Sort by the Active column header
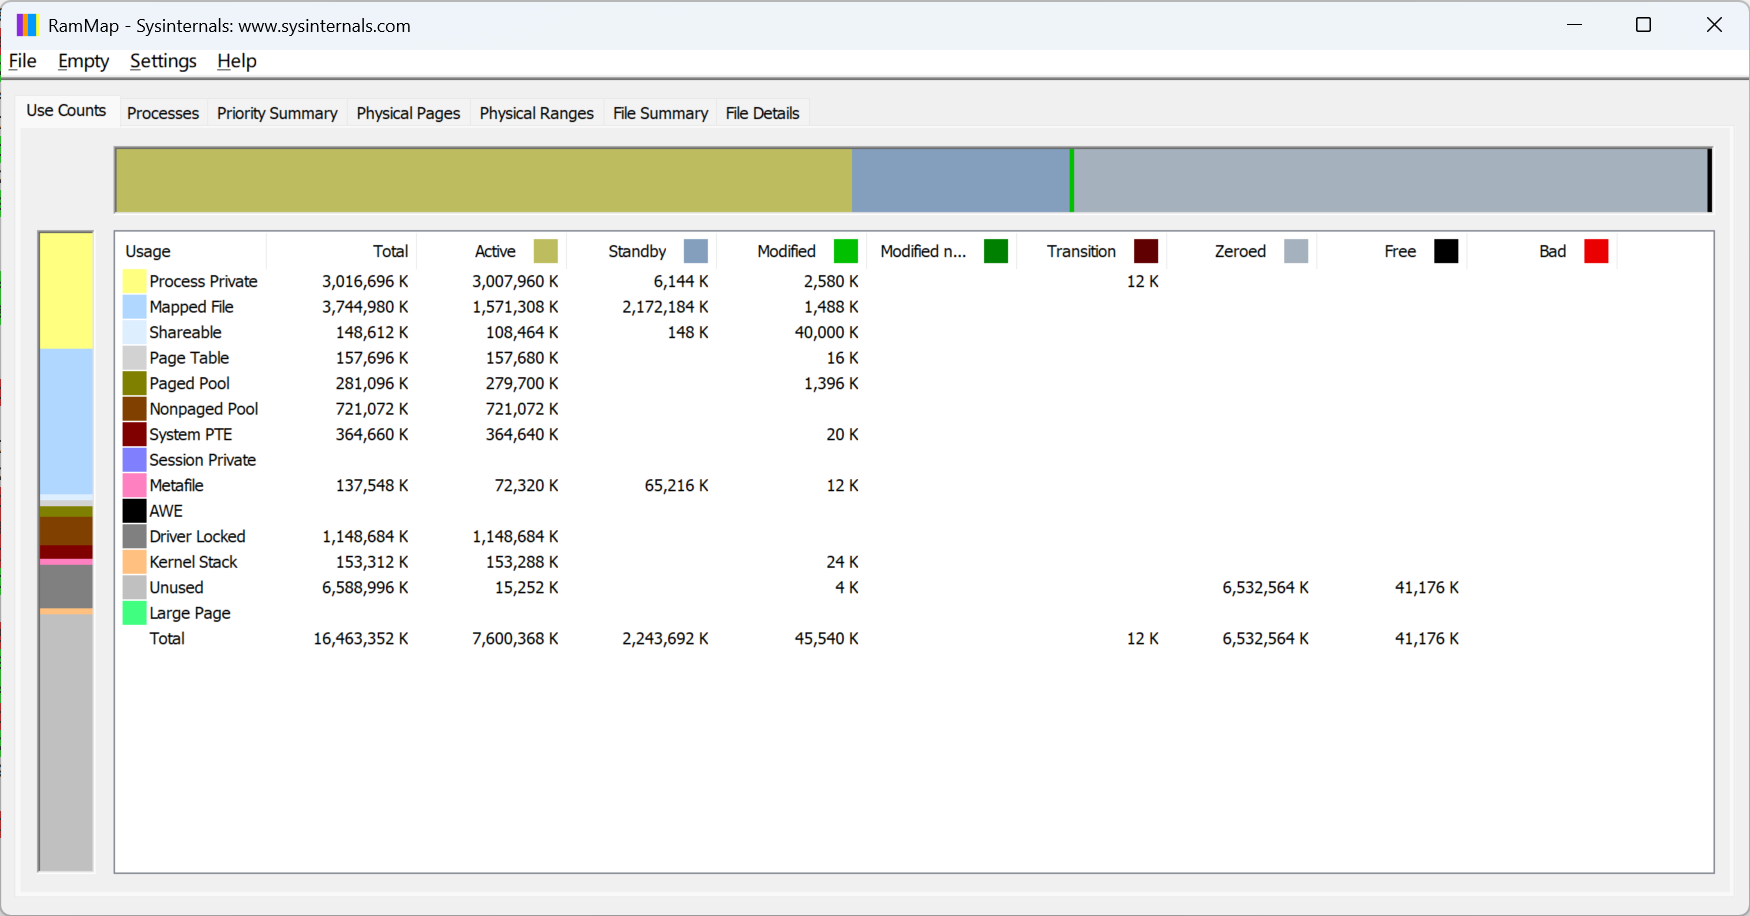 492,251
